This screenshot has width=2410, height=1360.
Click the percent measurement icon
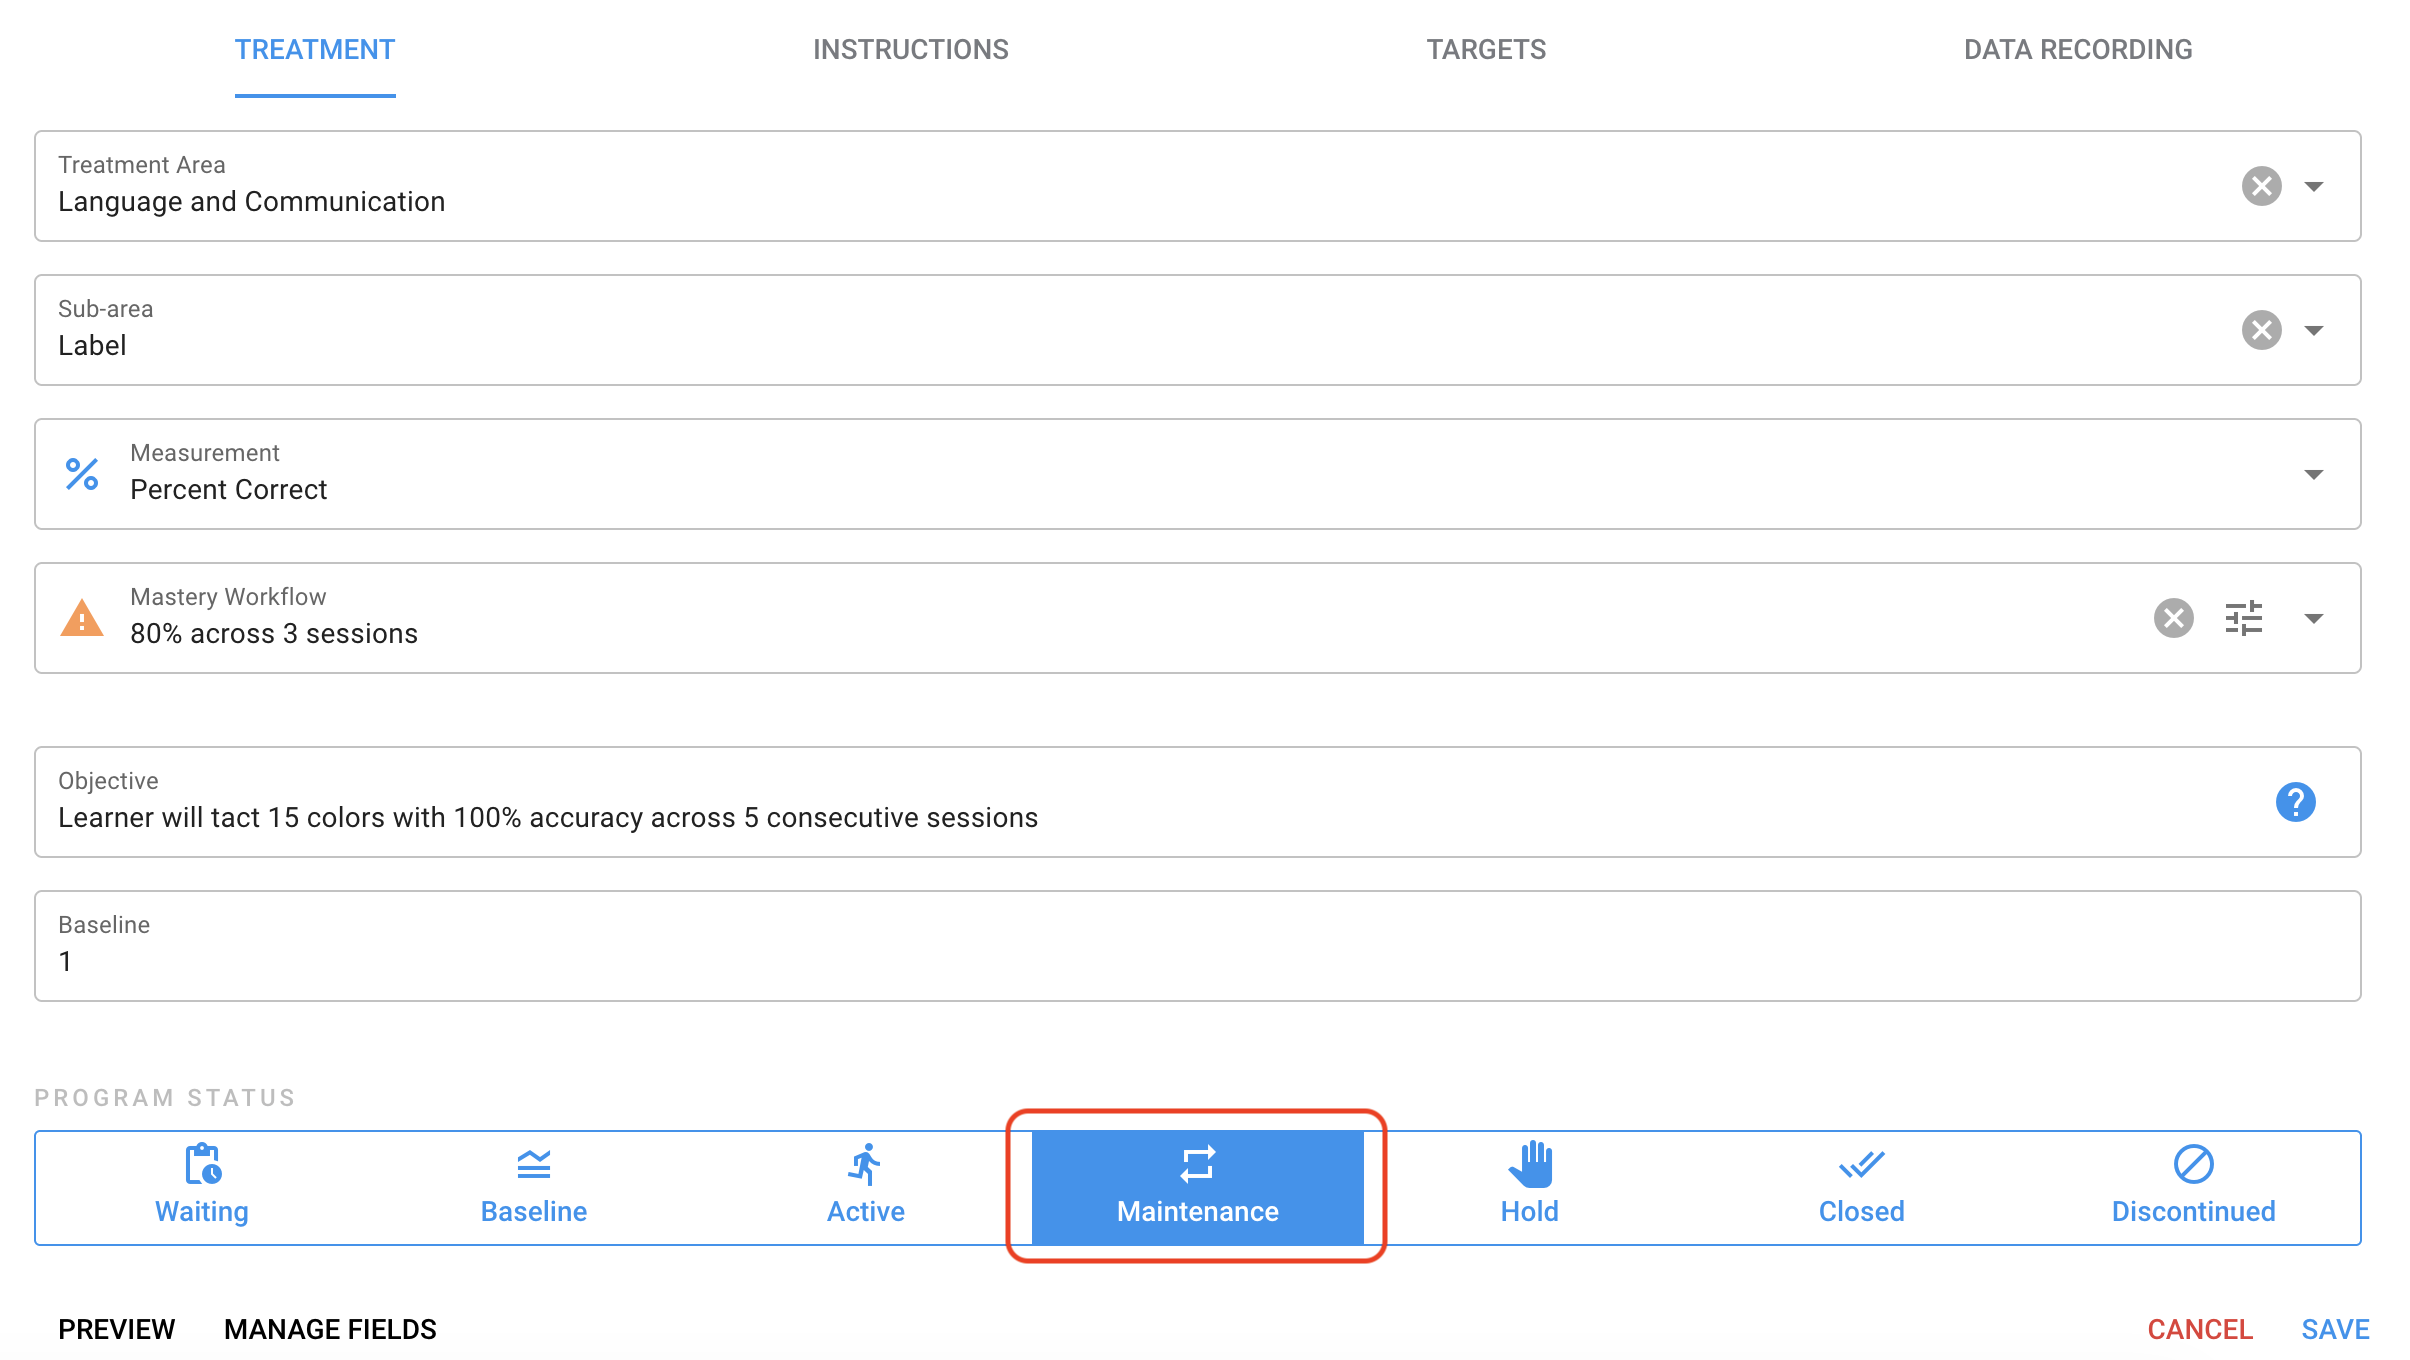[82, 474]
